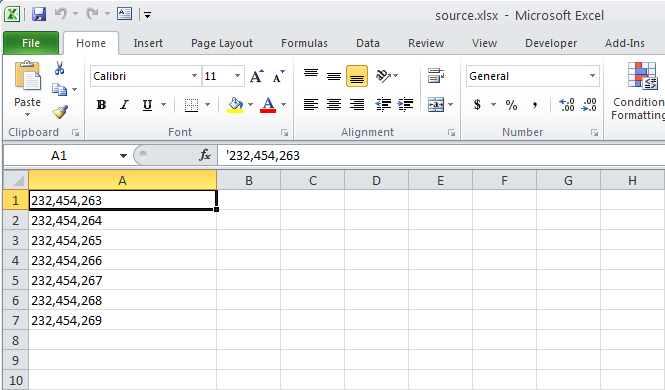Open the font size 11 dropdown
Image resolution: width=665 pixels, height=390 pixels.
coord(237,76)
